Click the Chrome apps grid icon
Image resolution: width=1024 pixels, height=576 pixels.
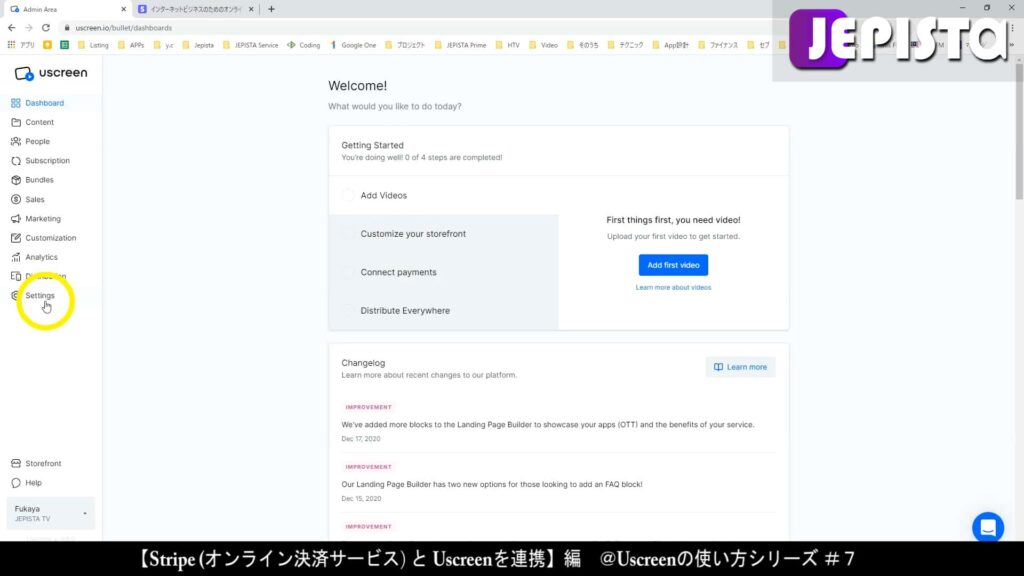11,45
